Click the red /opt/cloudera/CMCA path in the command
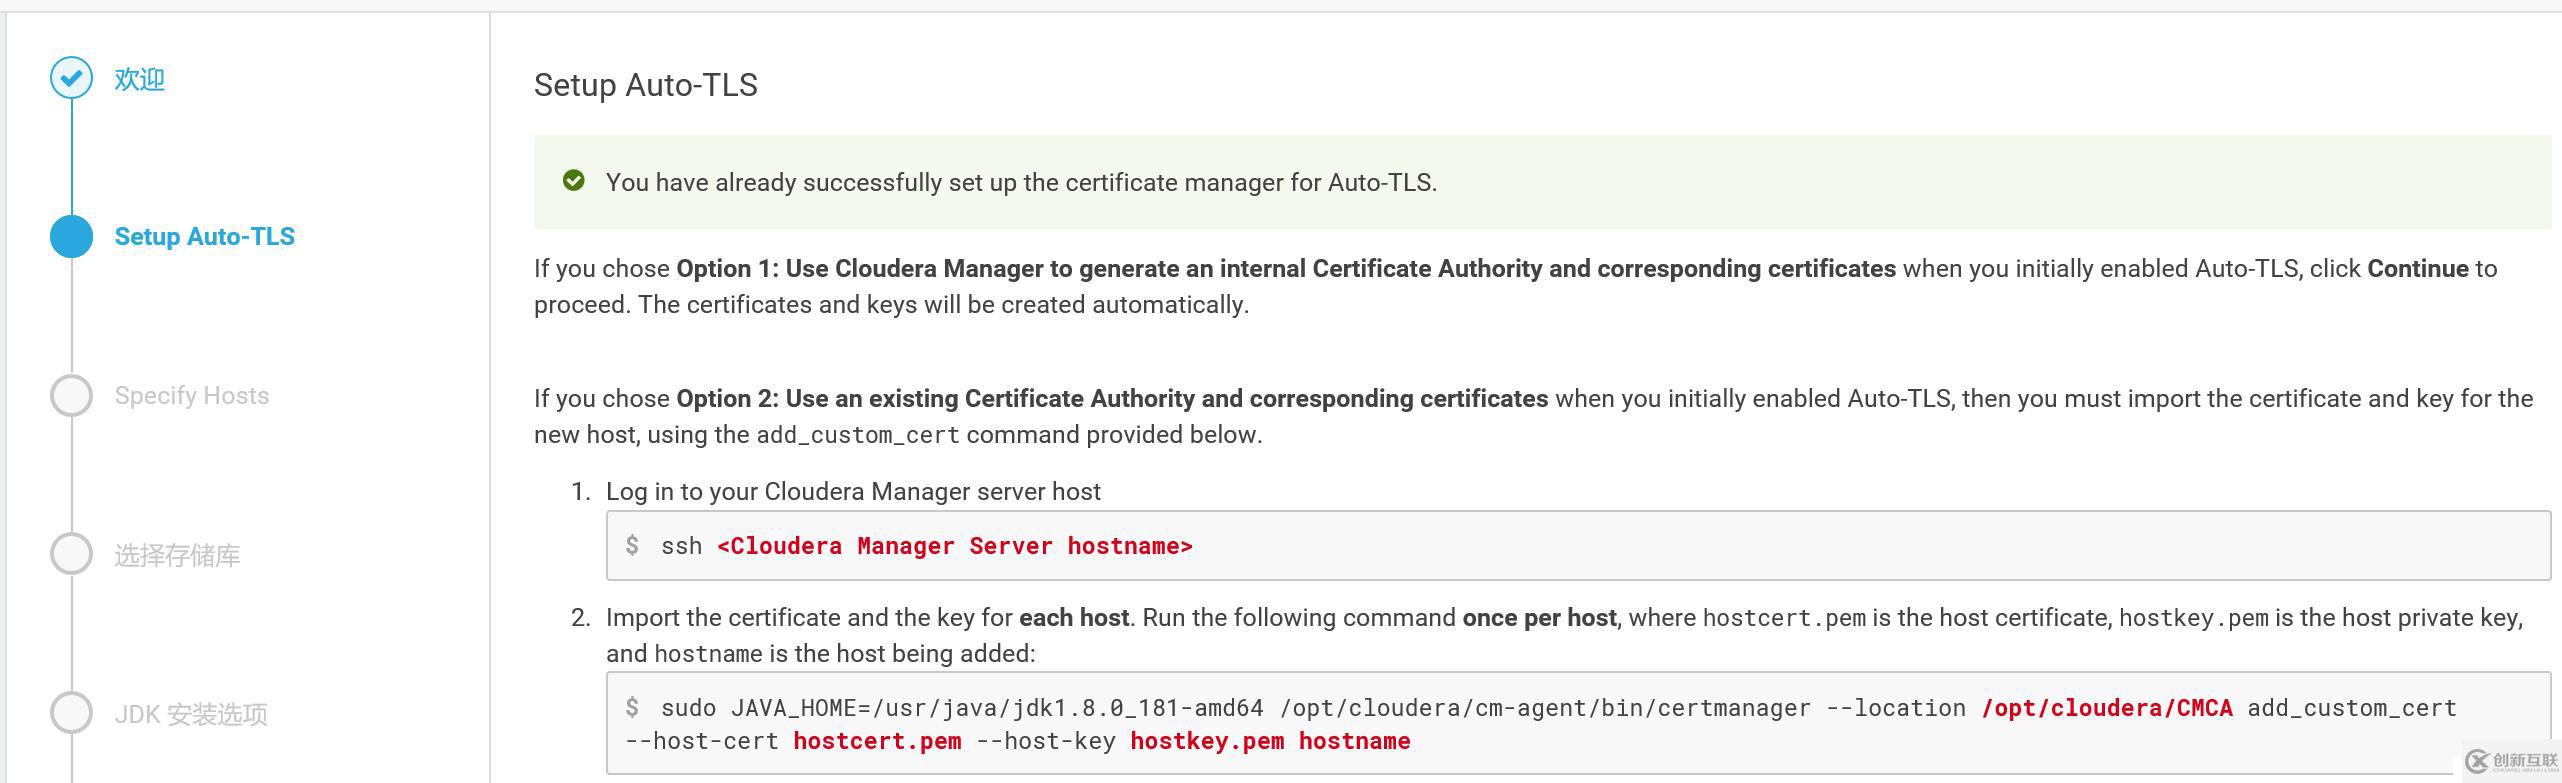Screen dimensions: 2562x783 click(2107, 708)
